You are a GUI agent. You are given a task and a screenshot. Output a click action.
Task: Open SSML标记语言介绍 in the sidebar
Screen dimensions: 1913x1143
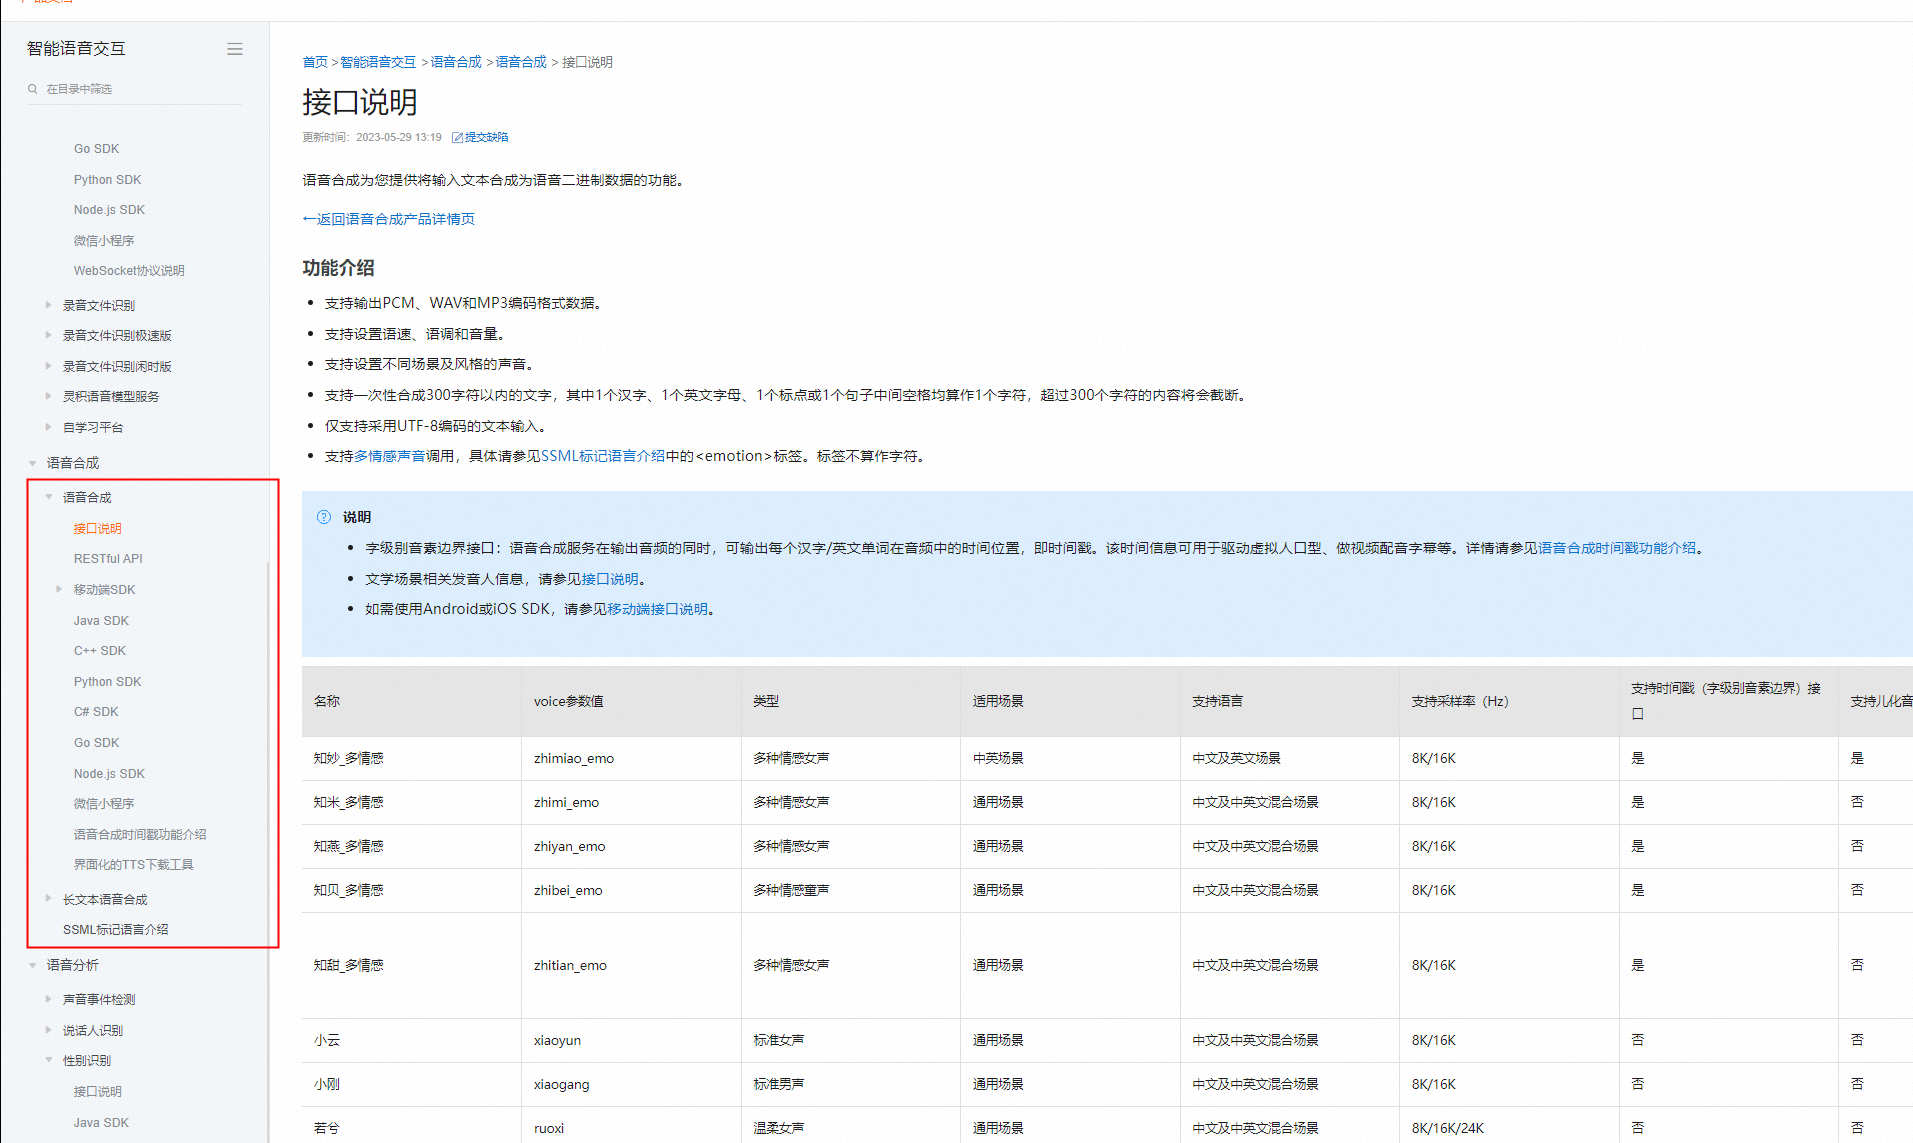(x=116, y=930)
